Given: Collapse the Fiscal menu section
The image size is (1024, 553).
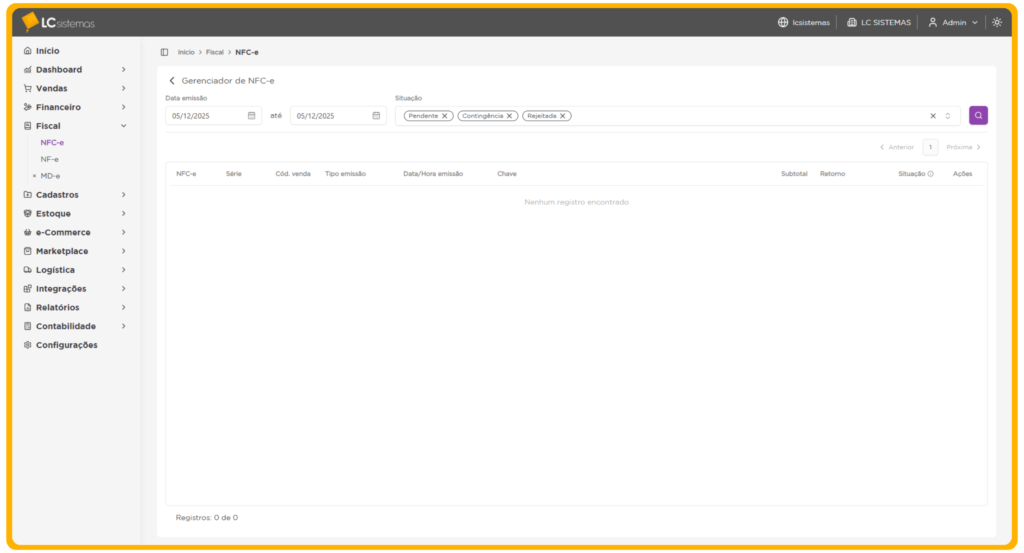Looking at the screenshot, I should [123, 126].
